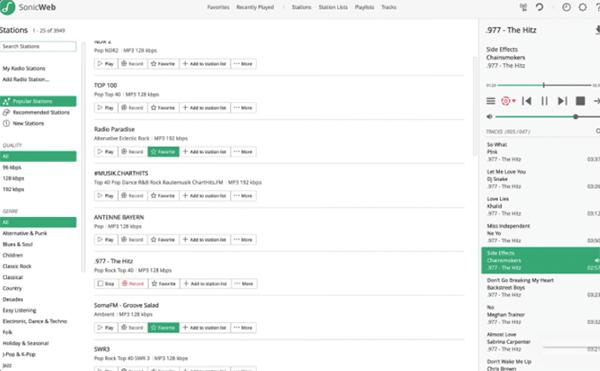Click the New Stations sidebar icon

pos(6,124)
